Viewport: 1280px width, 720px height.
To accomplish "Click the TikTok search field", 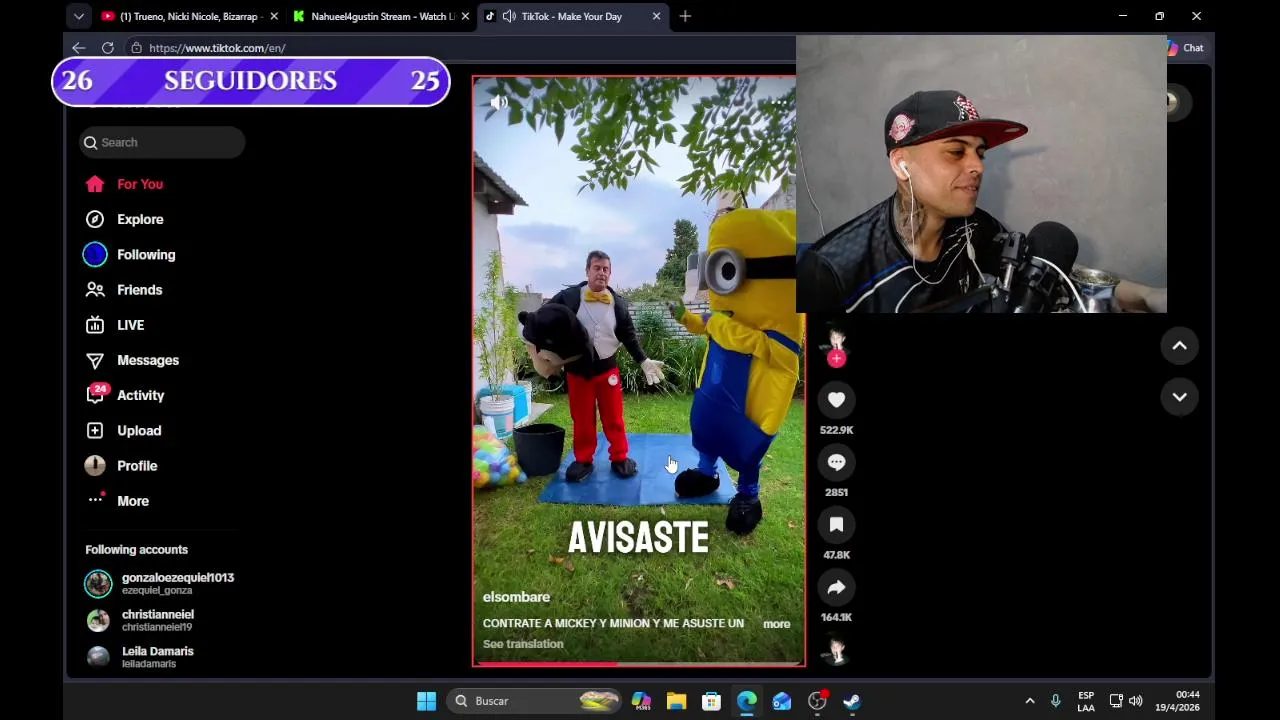I will (x=162, y=142).
